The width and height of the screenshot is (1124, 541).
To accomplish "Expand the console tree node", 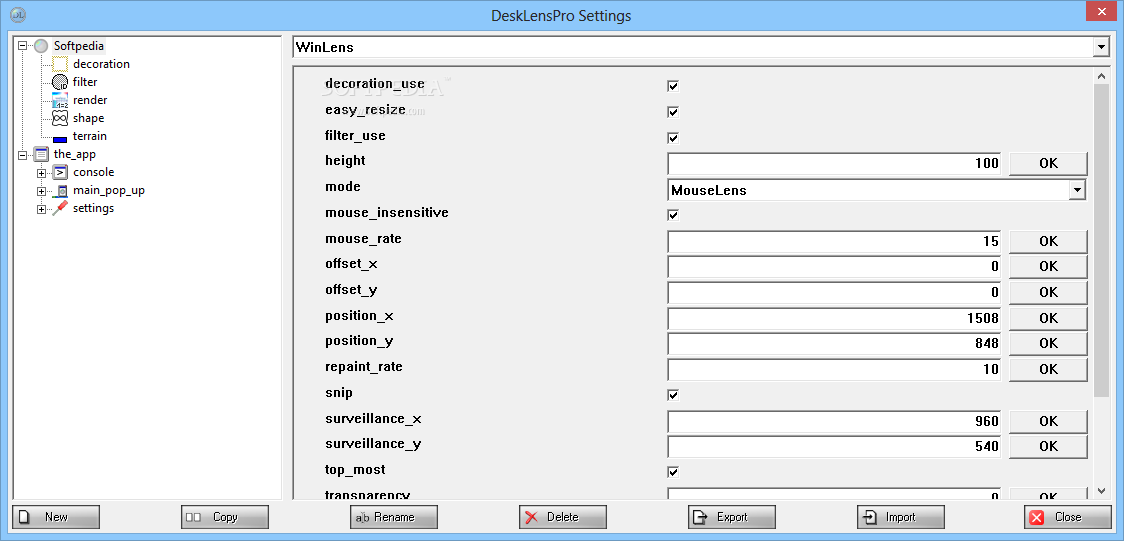I will pyautogui.click(x=41, y=173).
